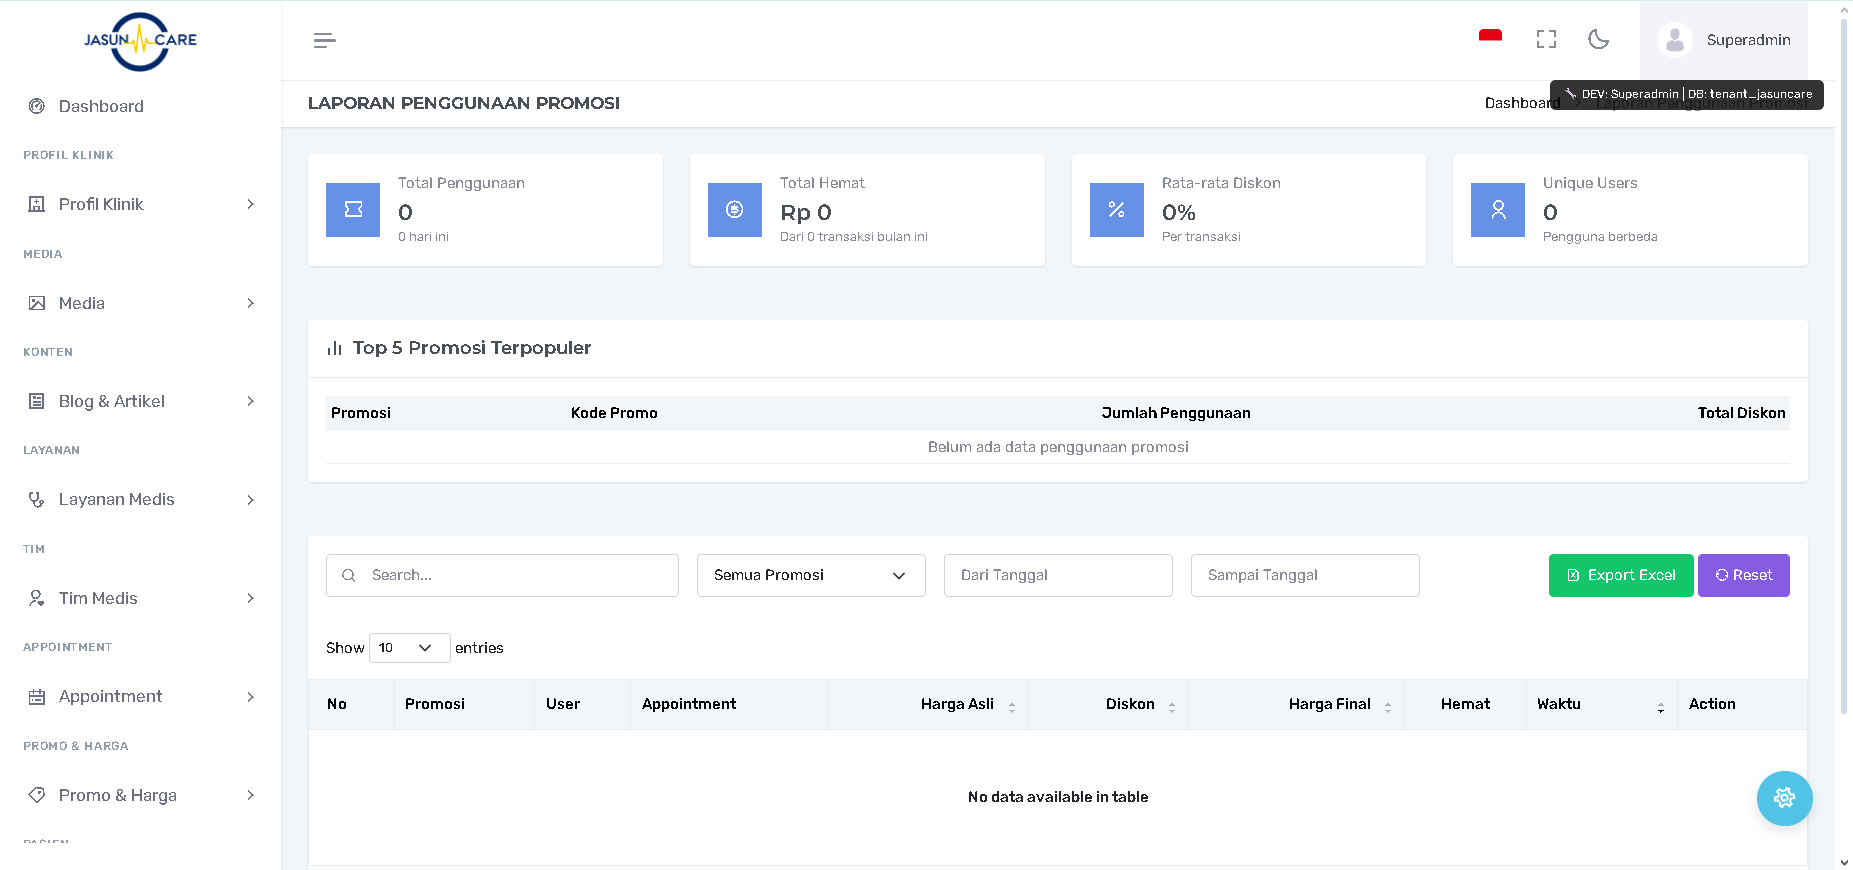
Task: Click the Unique Users person icon
Action: pos(1497,210)
